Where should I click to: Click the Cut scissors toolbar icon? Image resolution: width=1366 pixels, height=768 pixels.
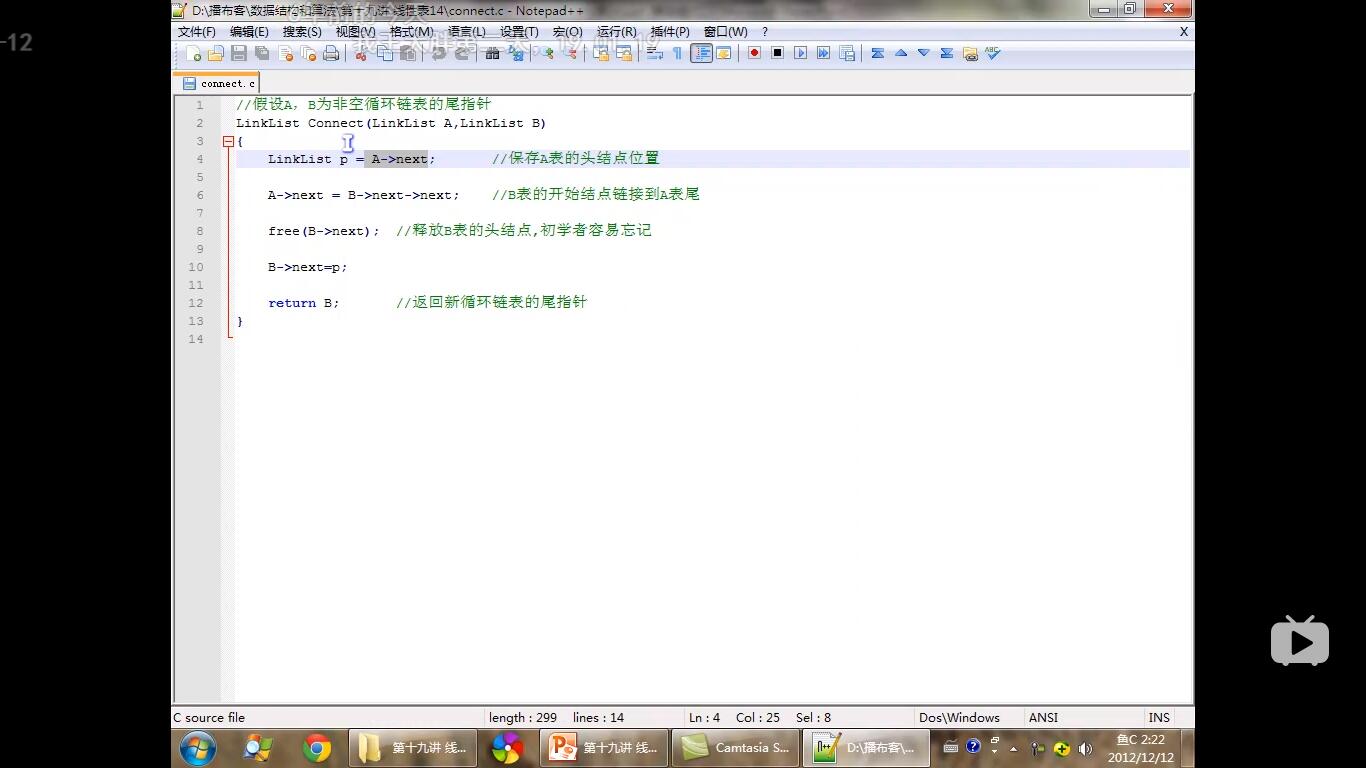(361, 53)
